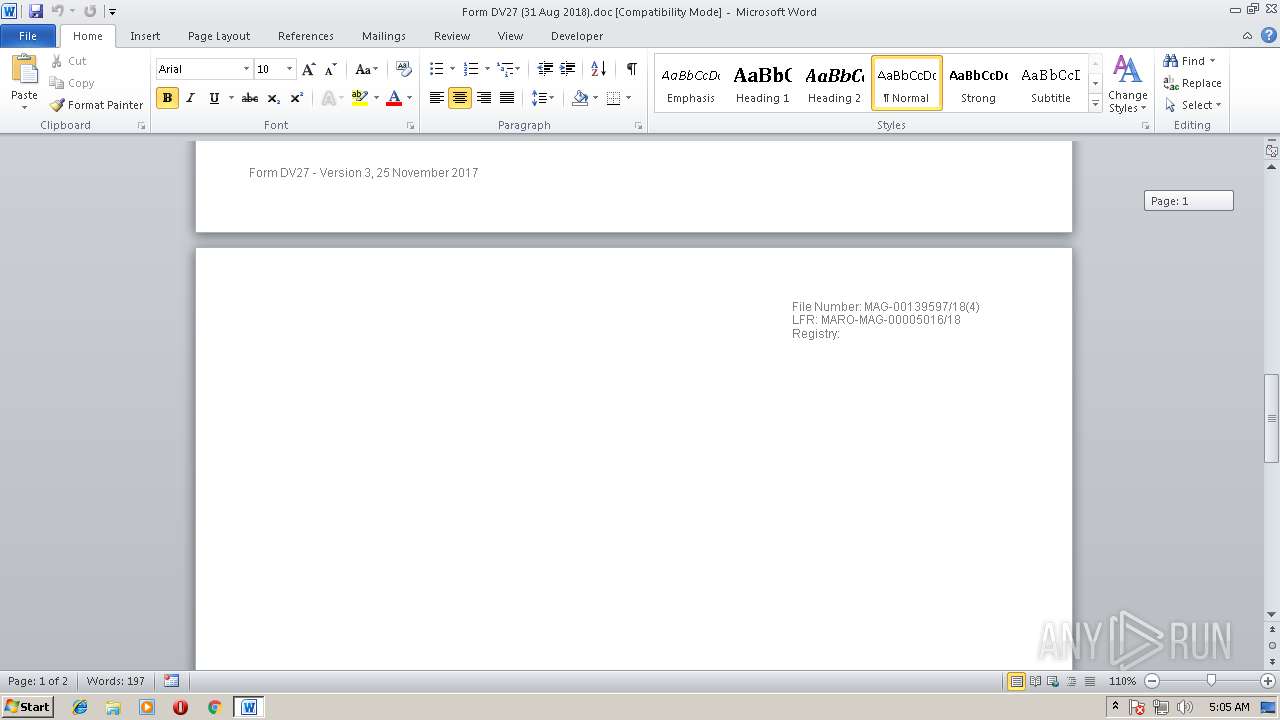Open the font name dropdown
The image size is (1280, 720).
pos(246,69)
